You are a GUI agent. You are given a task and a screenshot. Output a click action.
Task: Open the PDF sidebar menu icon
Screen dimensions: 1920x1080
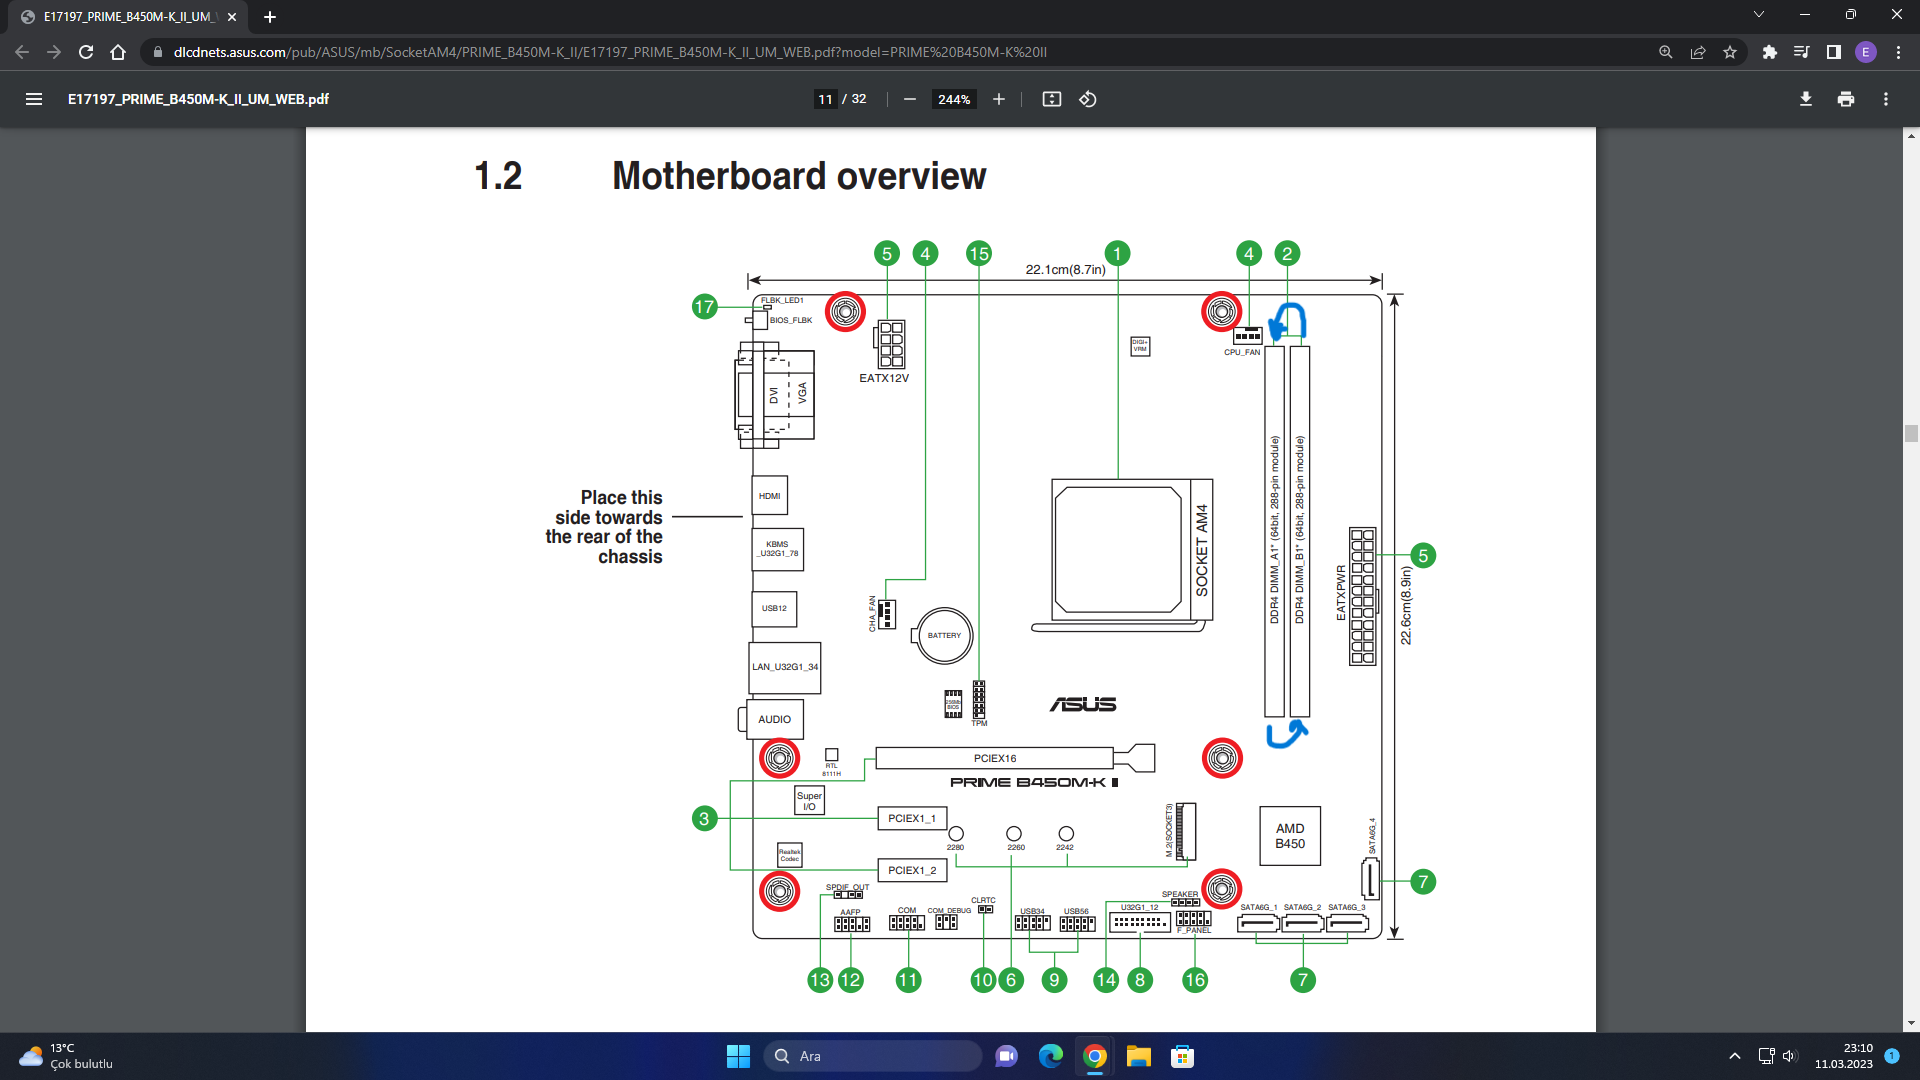[34, 99]
